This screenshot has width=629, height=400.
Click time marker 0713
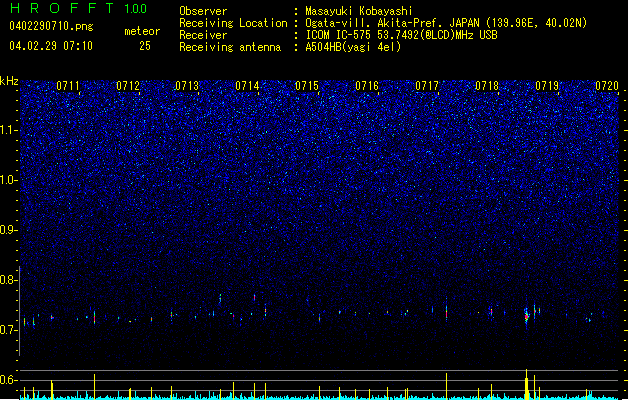coord(187,86)
